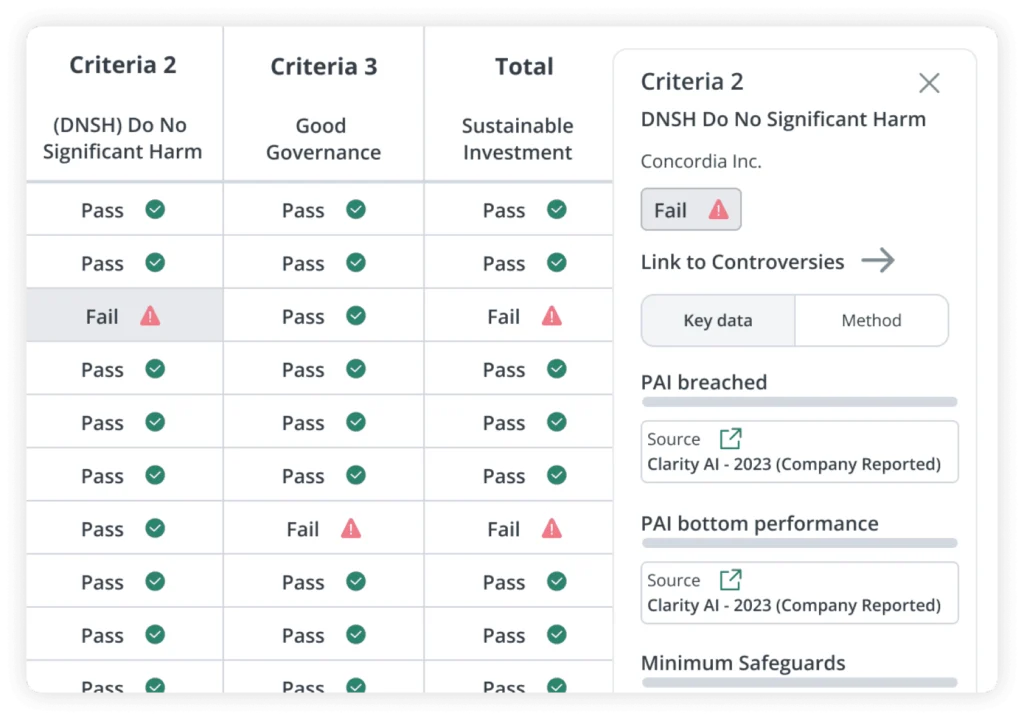Click Total Sustainable Investment column header
Screen dimensions: 1024x719
pos(518,108)
